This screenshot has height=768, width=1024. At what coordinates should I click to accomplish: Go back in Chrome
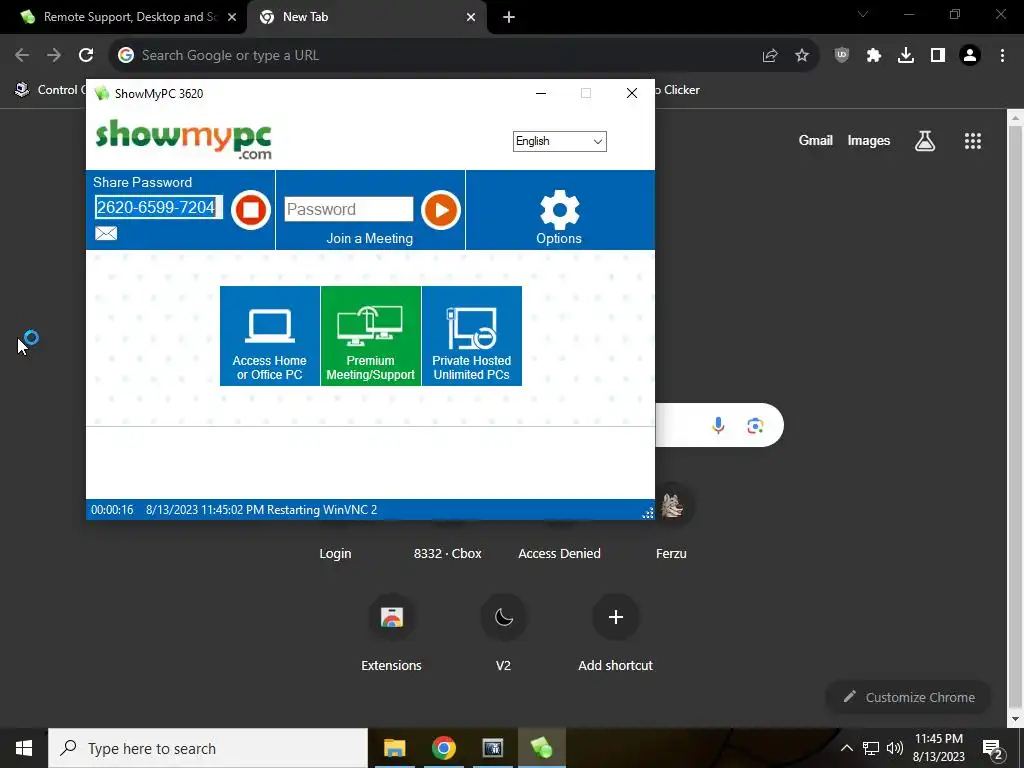click(22, 56)
